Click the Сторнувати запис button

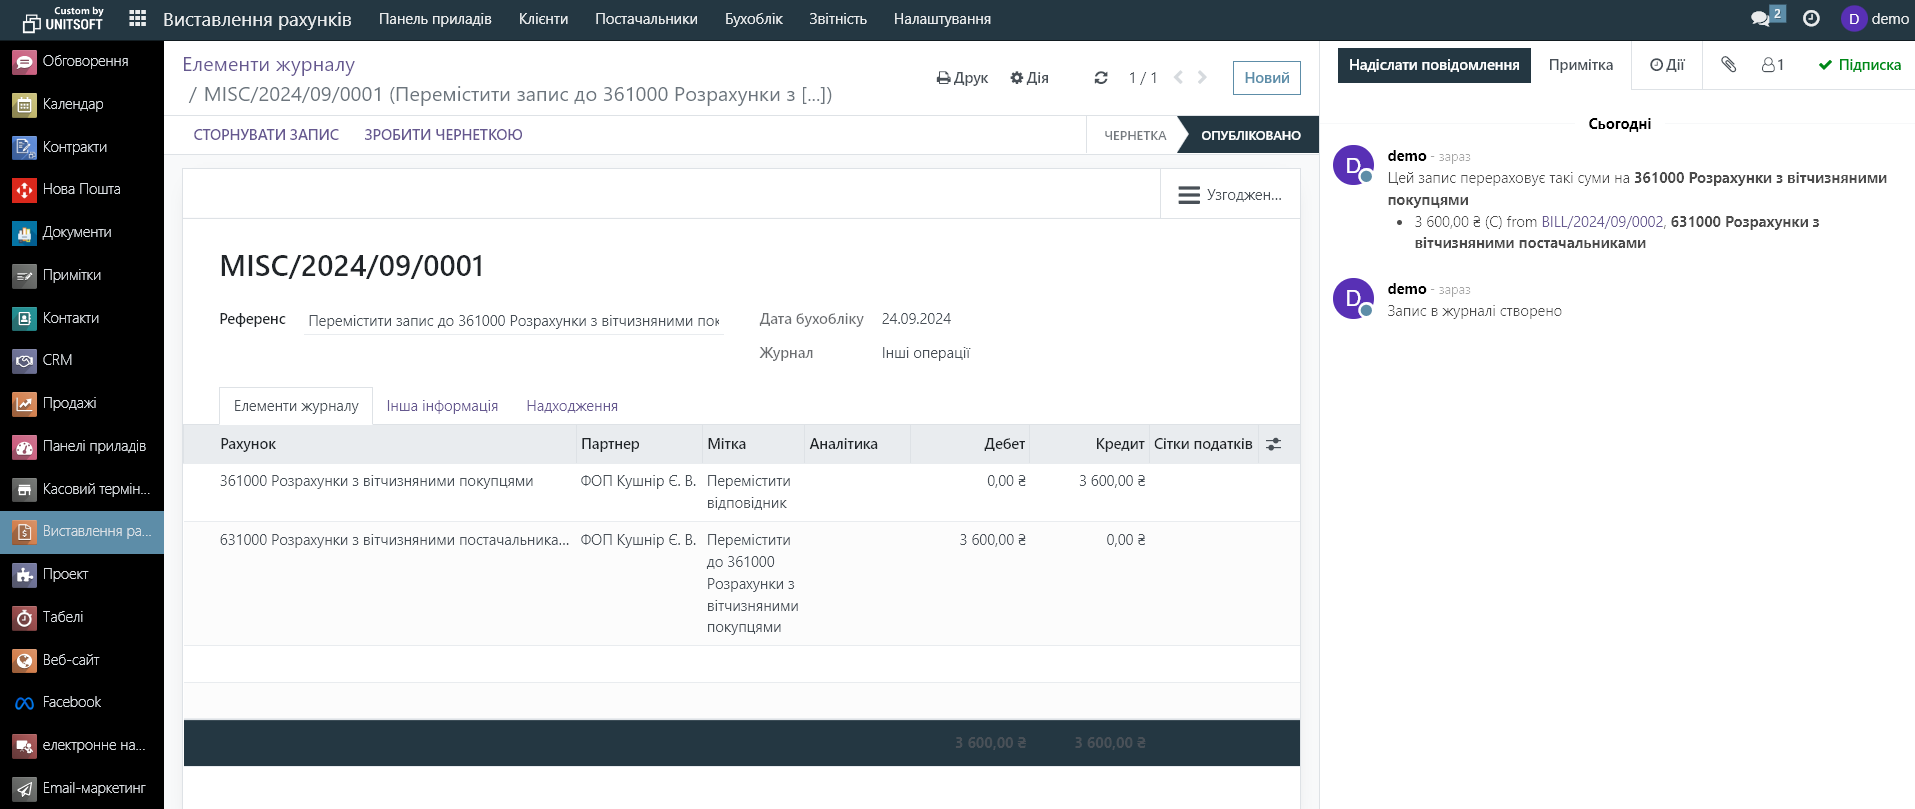coord(266,135)
